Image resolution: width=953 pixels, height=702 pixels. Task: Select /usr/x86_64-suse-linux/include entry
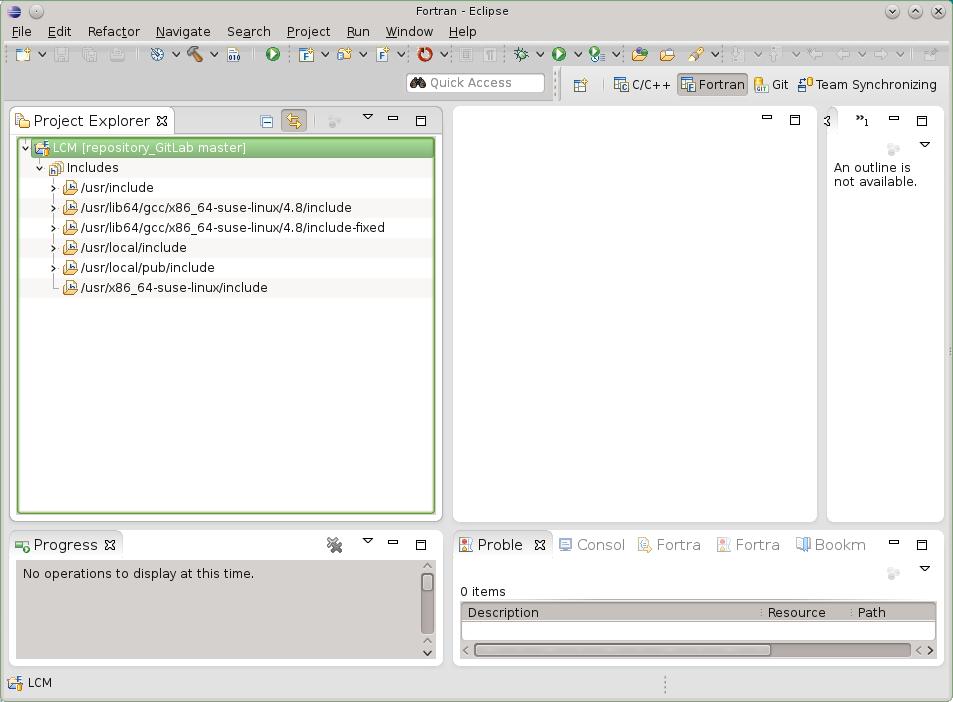pos(174,287)
